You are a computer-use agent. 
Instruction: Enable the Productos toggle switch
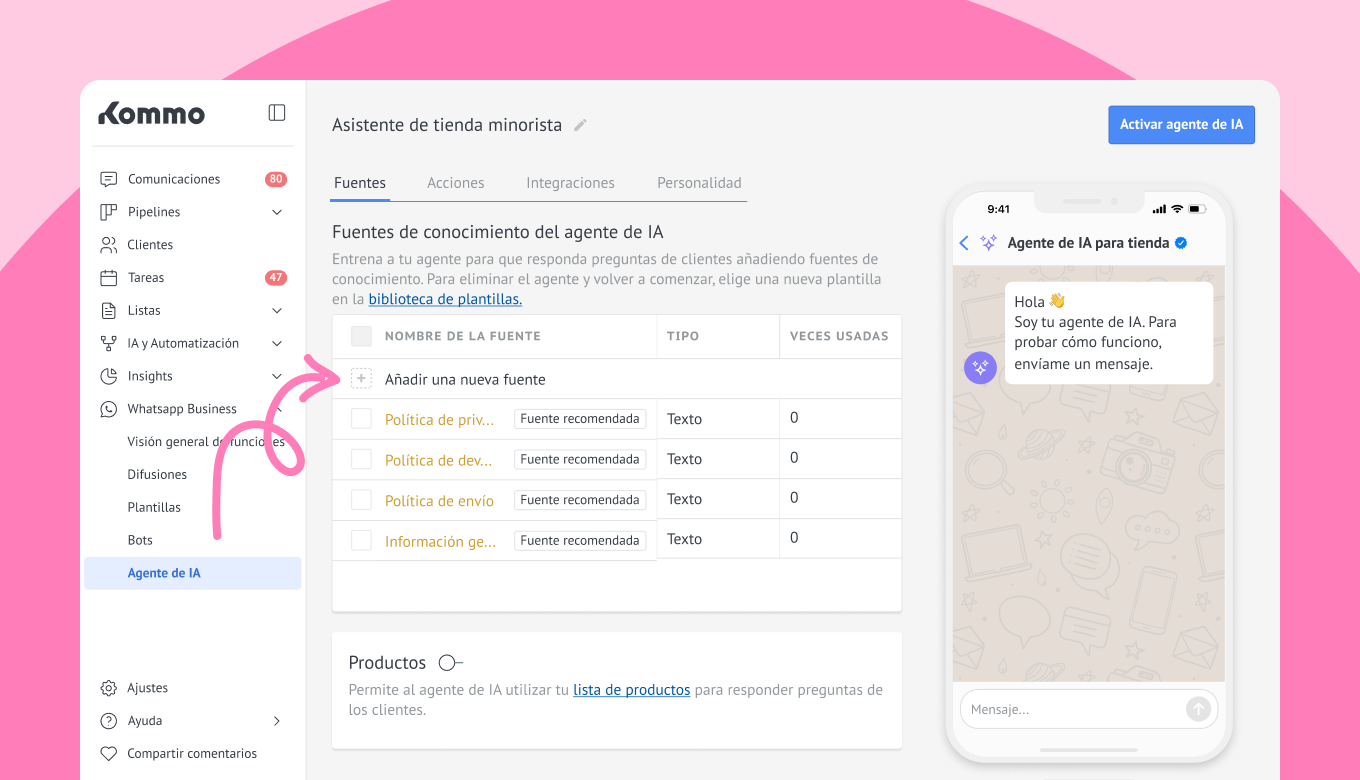450,663
